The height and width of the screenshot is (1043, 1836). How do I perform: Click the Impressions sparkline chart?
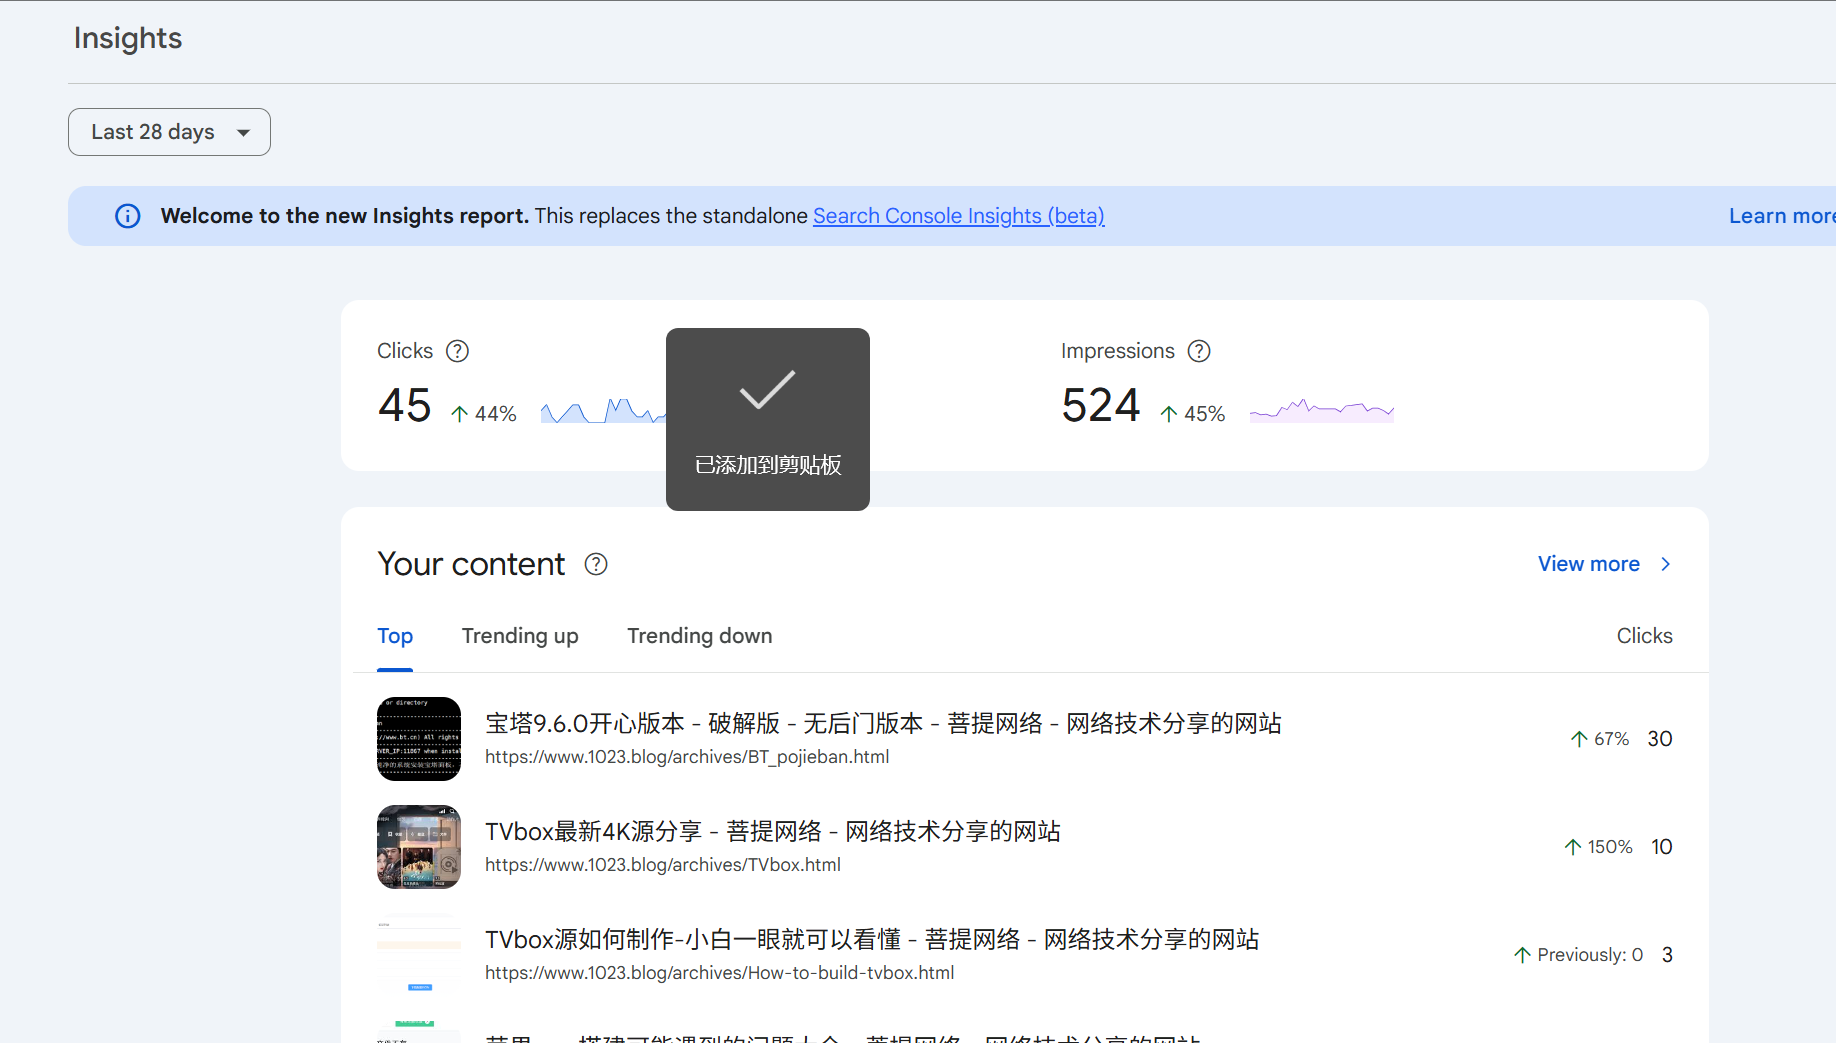(1321, 410)
